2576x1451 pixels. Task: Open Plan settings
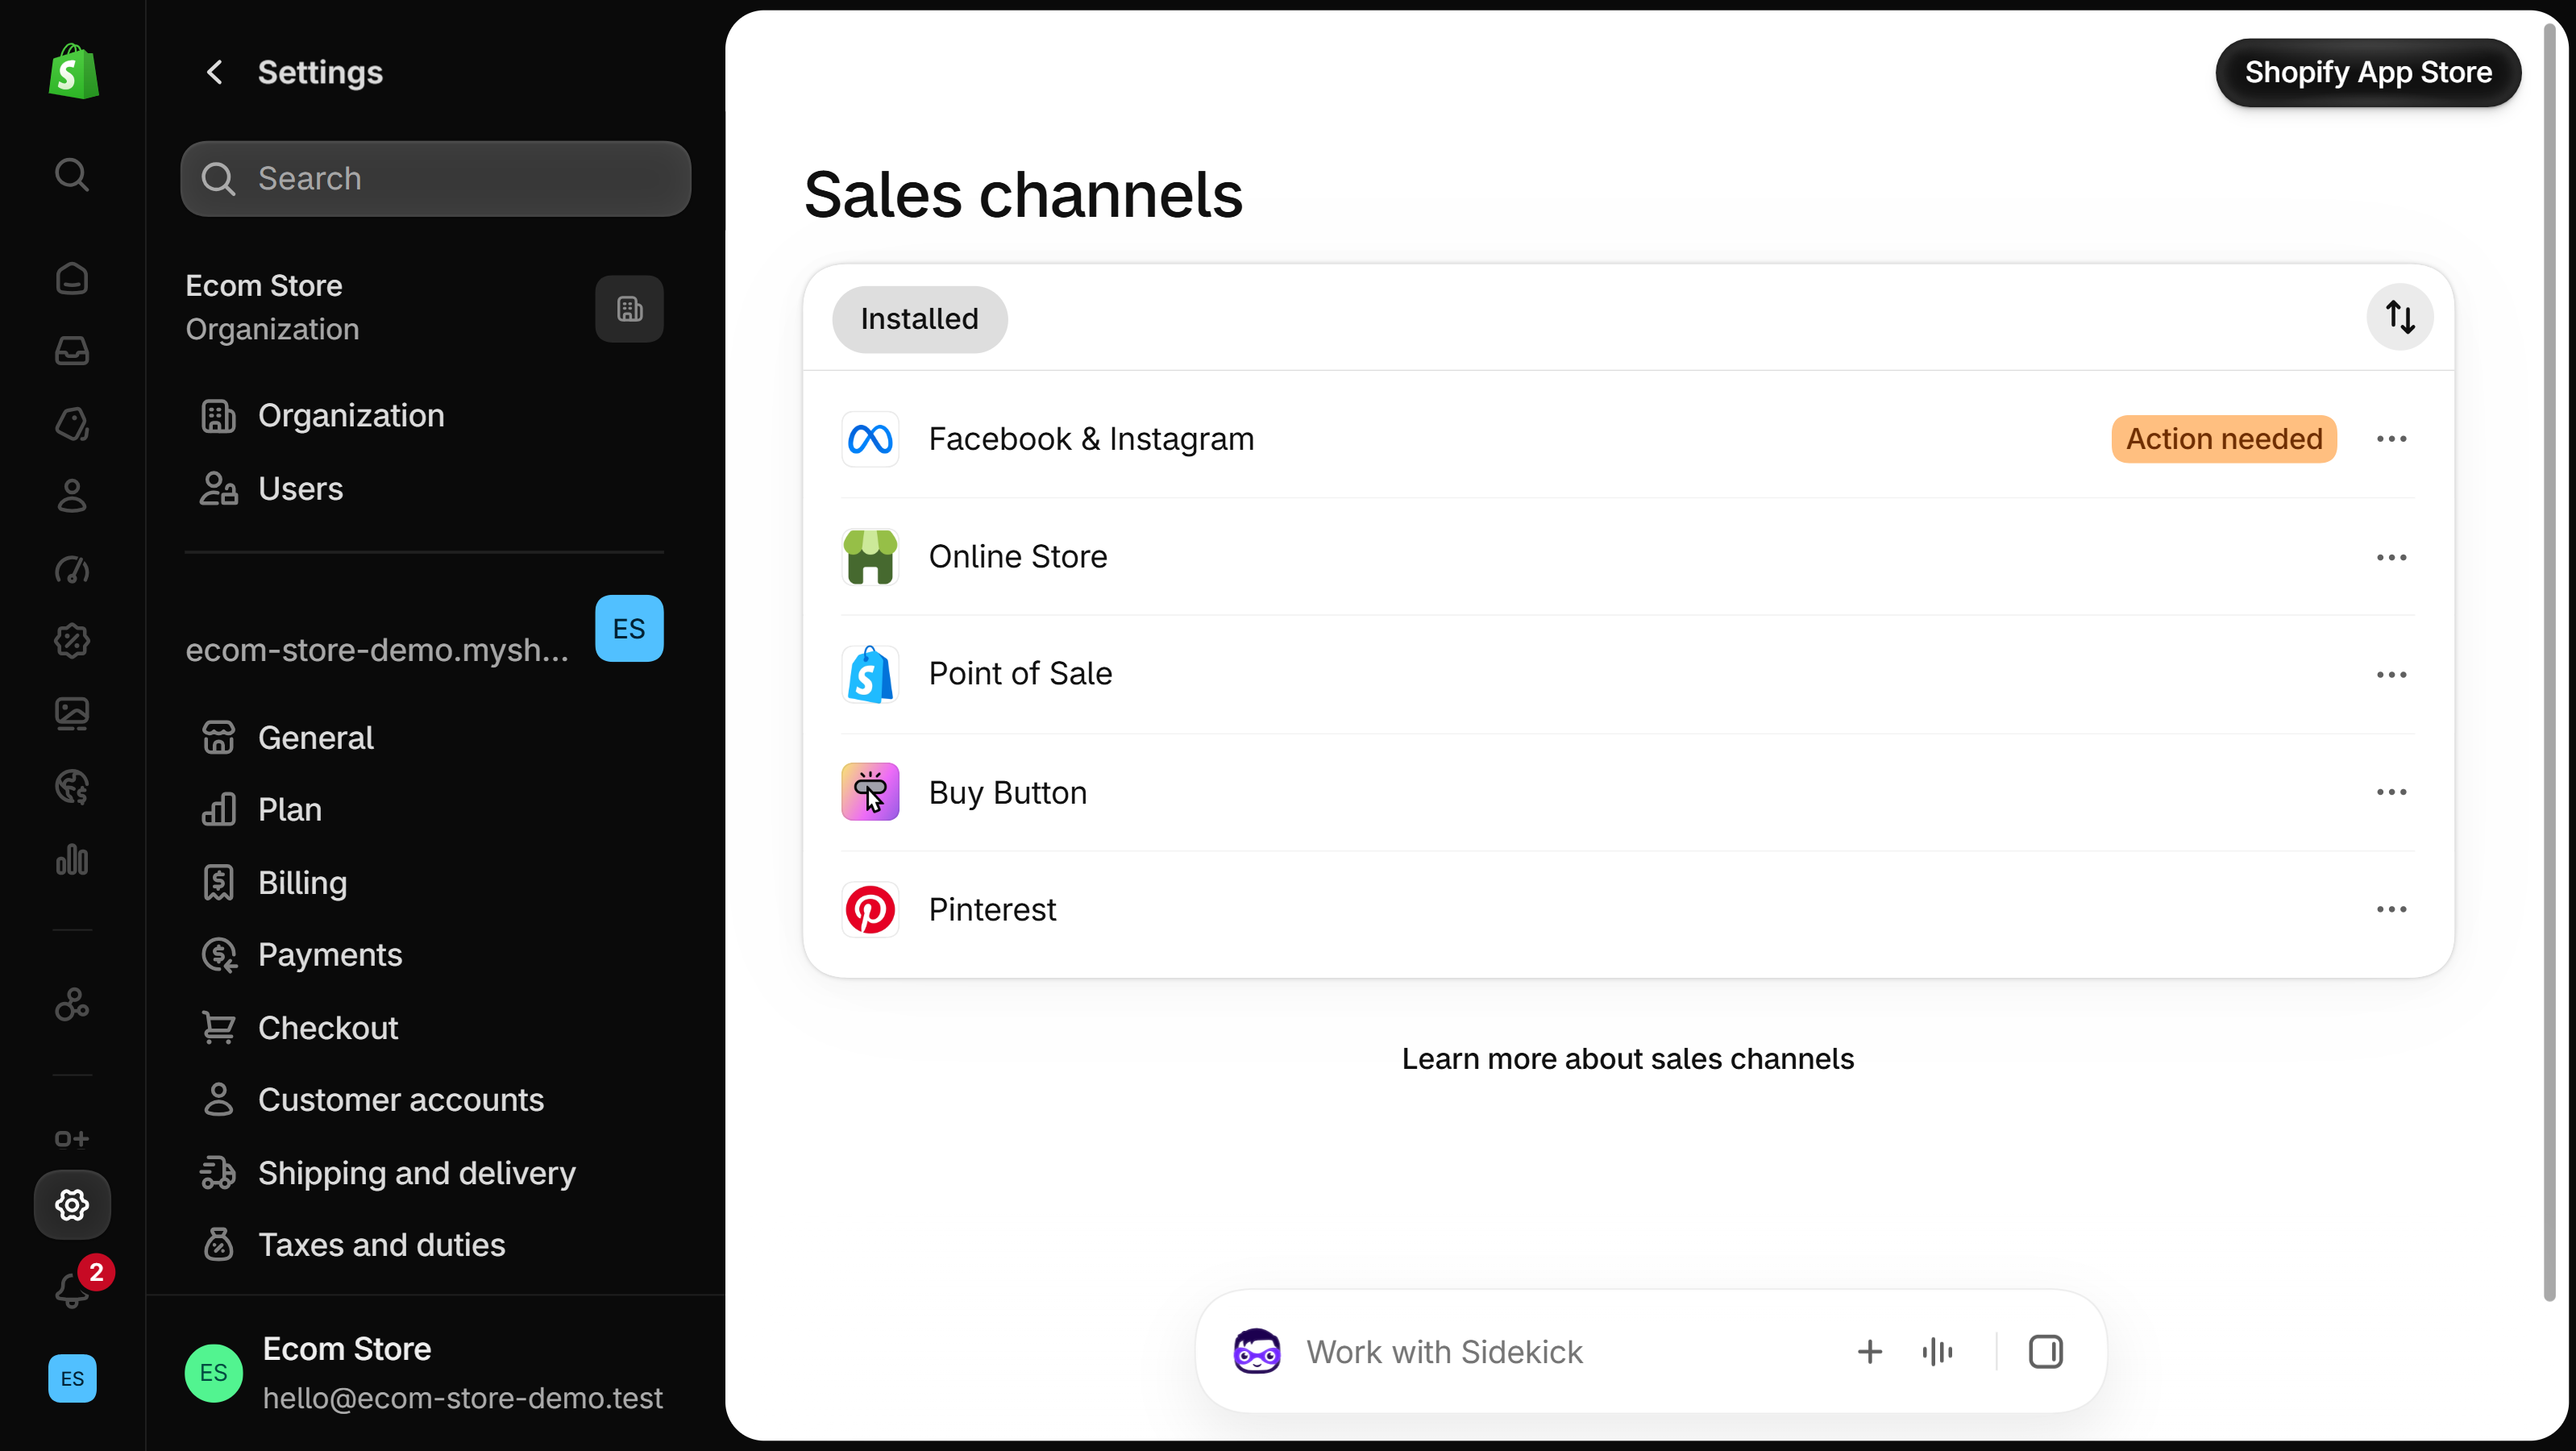(425, 809)
